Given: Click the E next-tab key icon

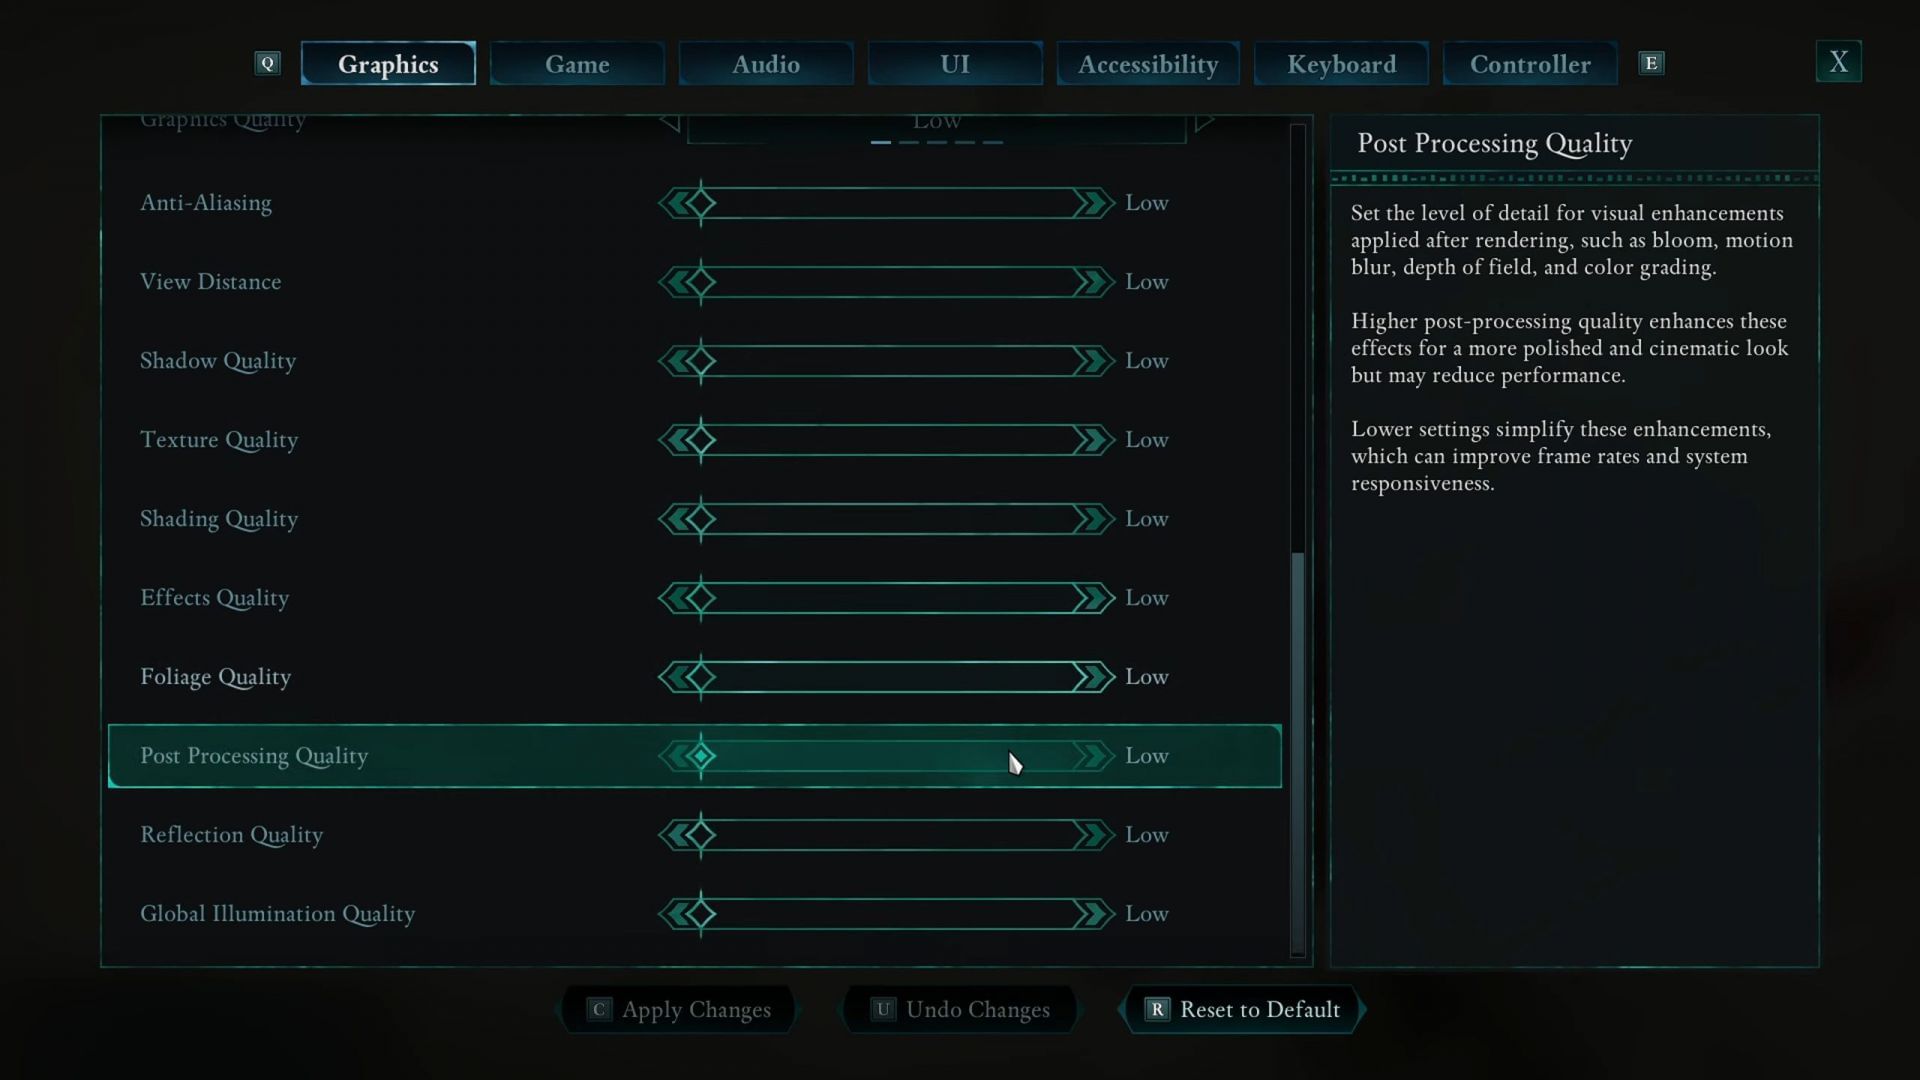Looking at the screenshot, I should pyautogui.click(x=1651, y=63).
